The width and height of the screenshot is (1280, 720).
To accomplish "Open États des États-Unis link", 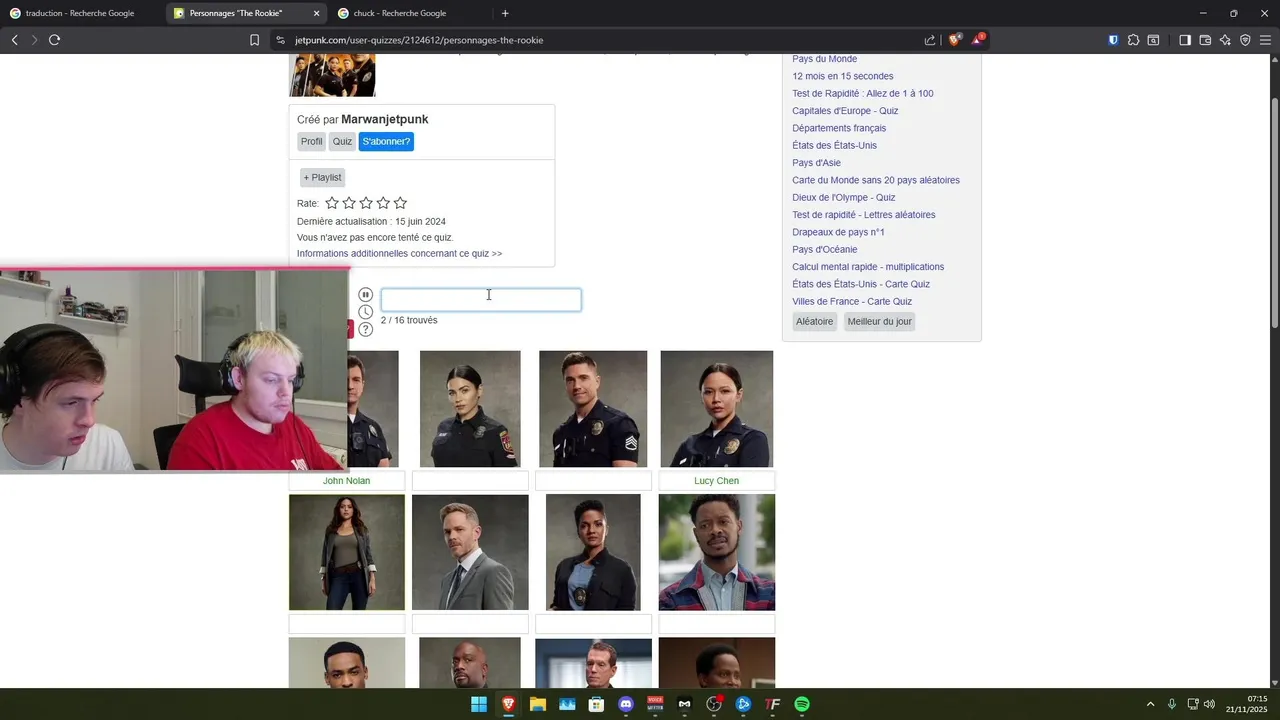I will pyautogui.click(x=834, y=146).
